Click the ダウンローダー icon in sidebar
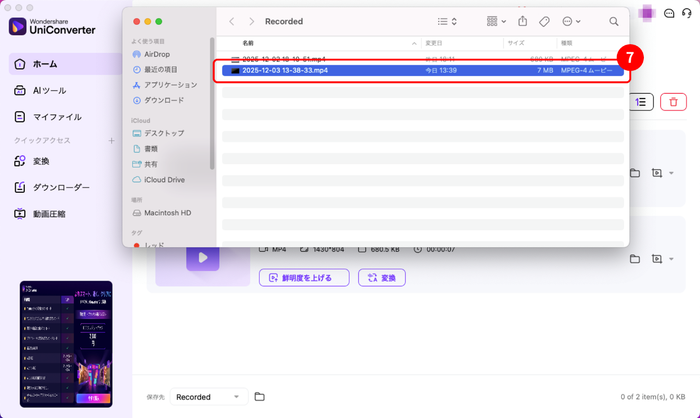The image size is (700, 418). click(x=20, y=188)
